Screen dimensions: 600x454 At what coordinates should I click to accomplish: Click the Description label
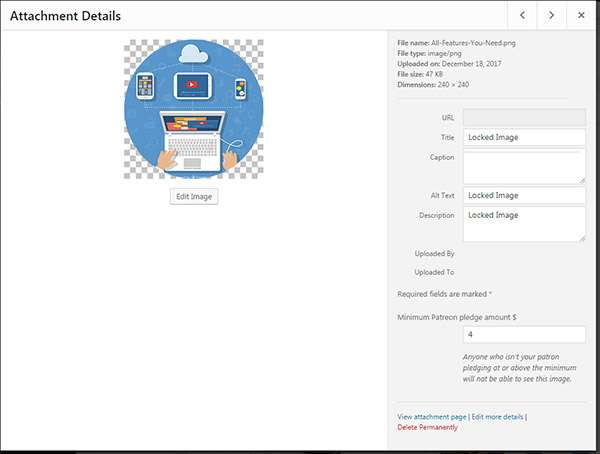[x=437, y=216]
